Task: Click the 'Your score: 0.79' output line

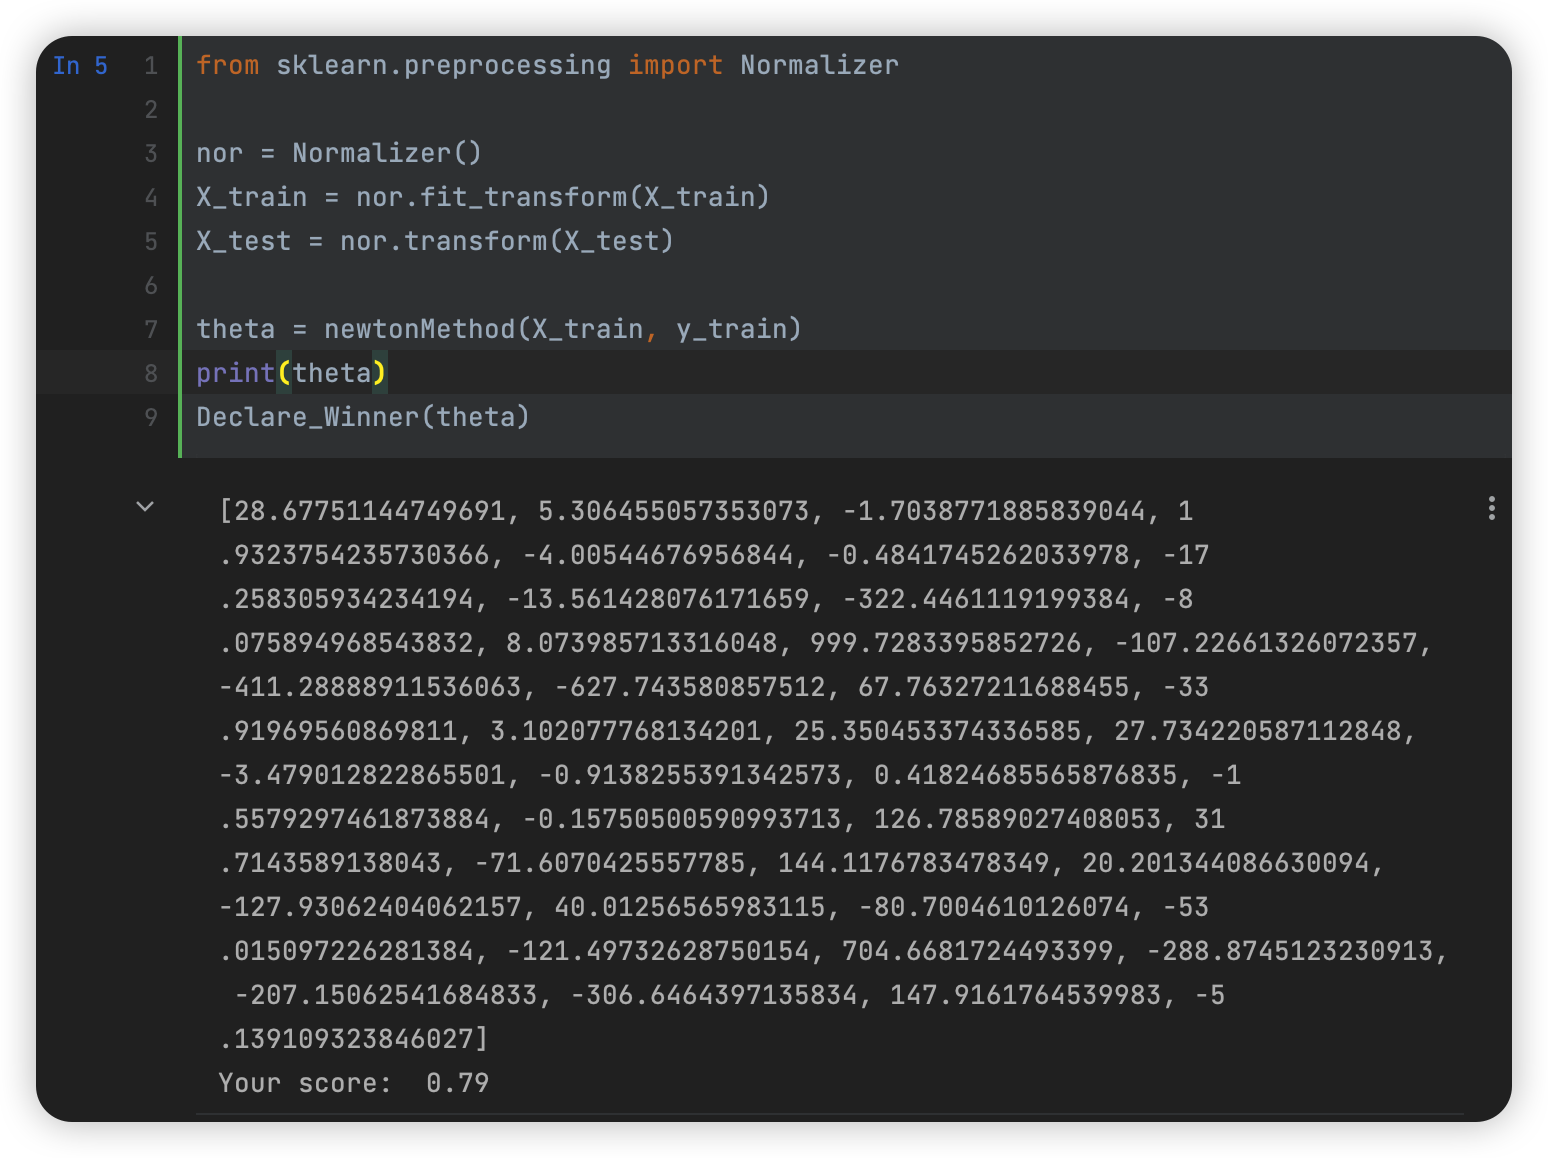Action: [354, 1083]
